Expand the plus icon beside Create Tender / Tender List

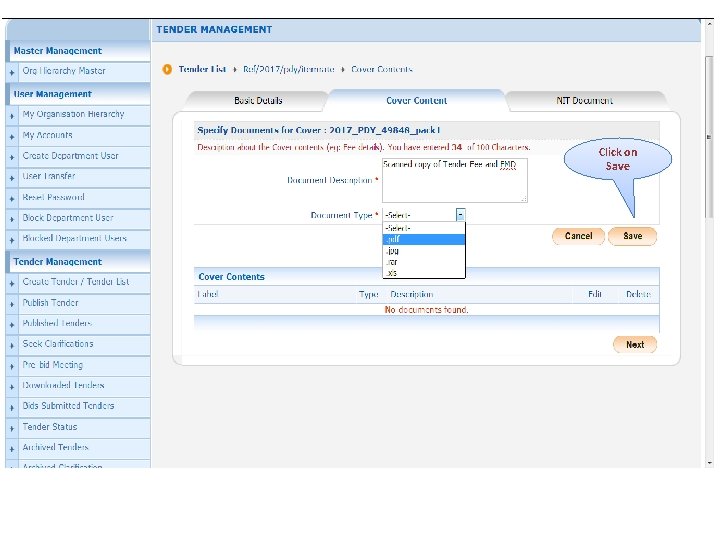click(x=12, y=283)
